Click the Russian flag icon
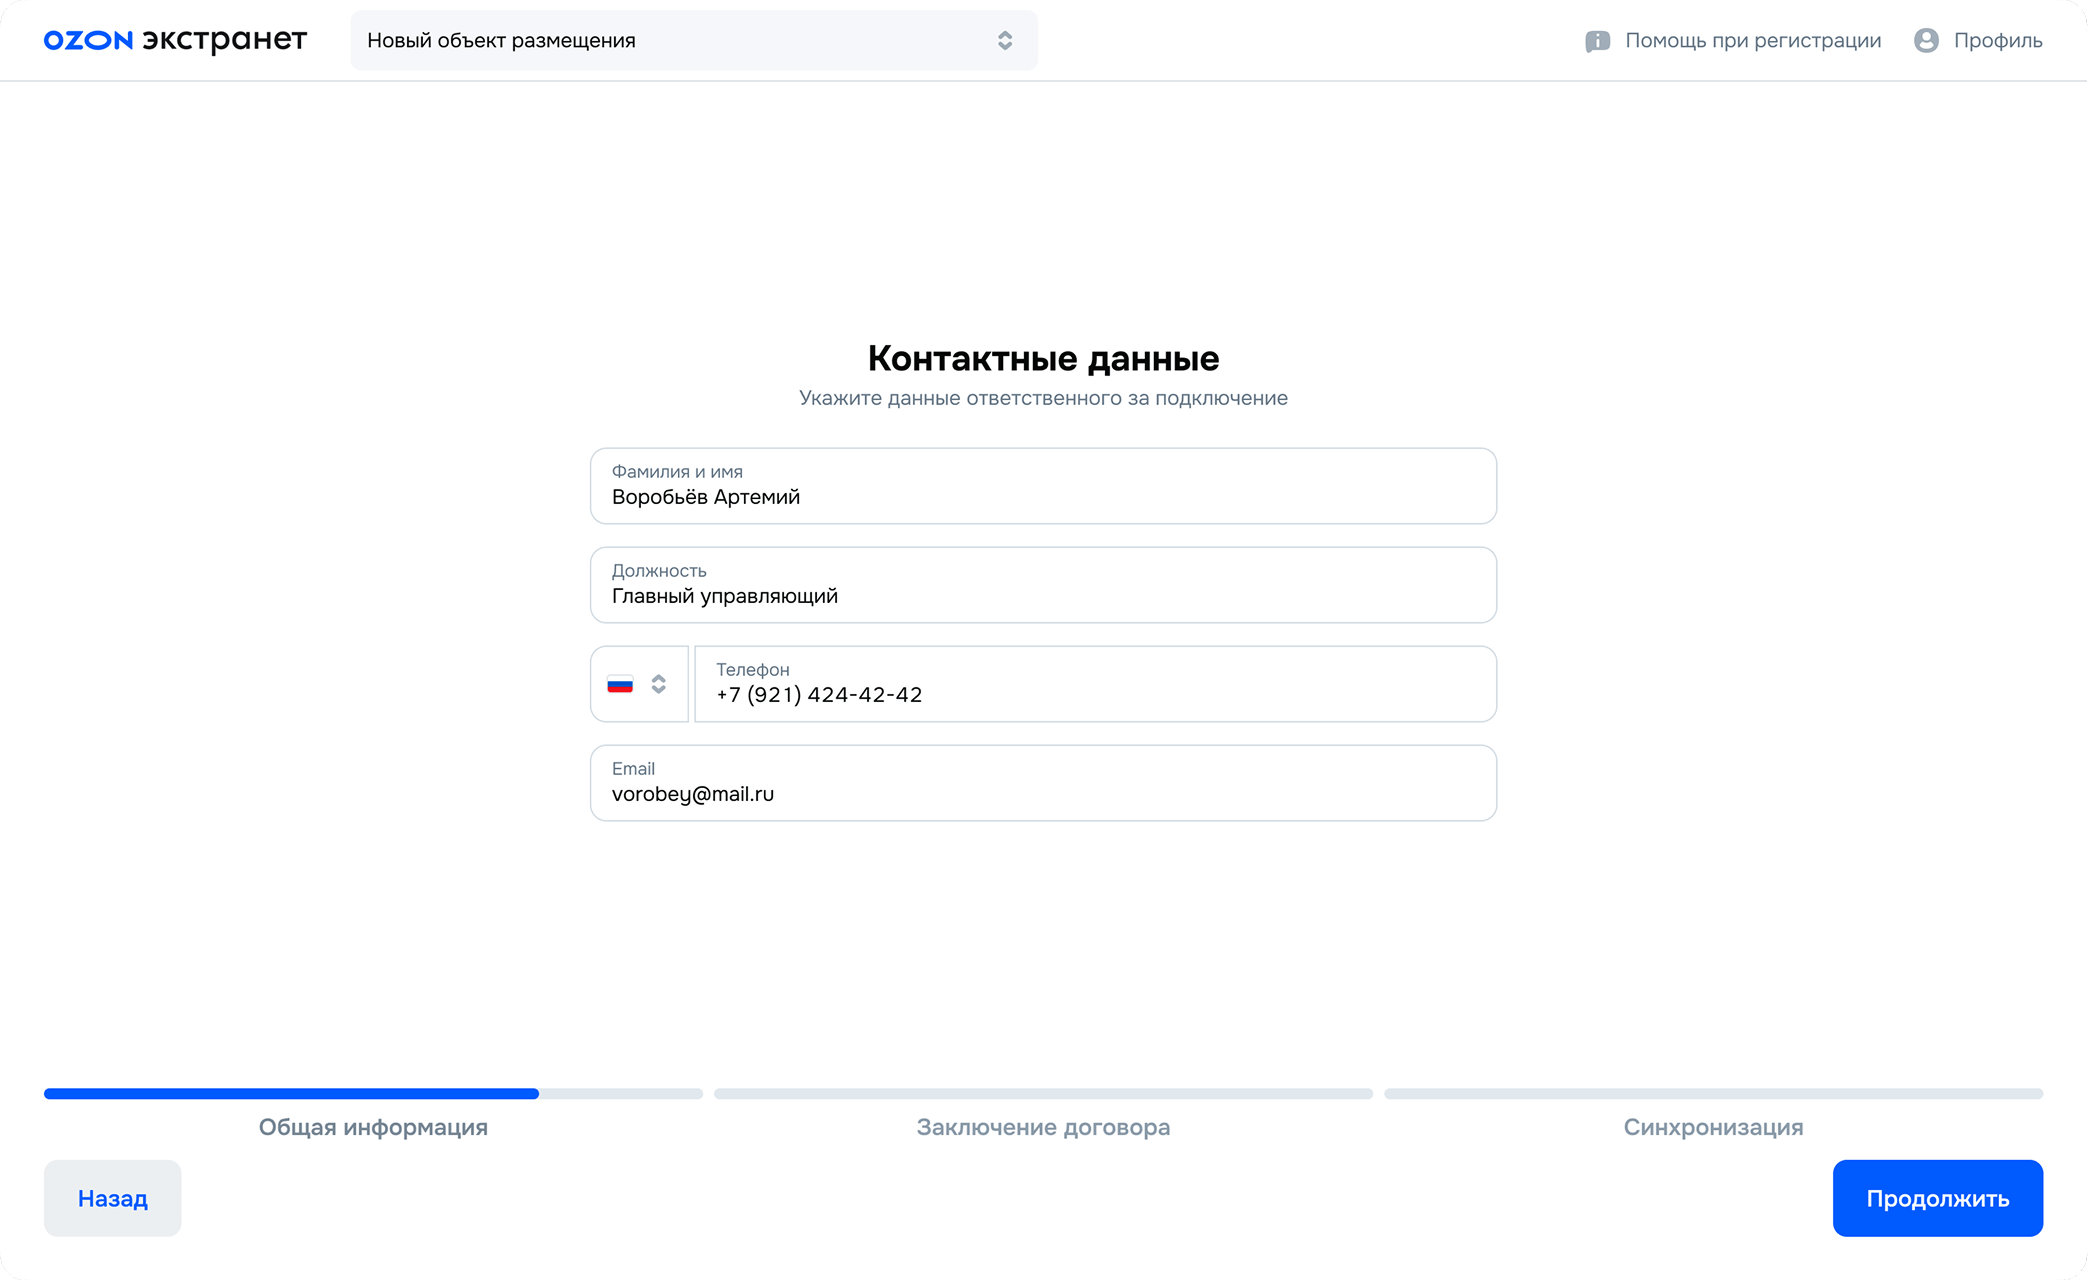Viewport: 2088px width, 1280px height. (620, 685)
